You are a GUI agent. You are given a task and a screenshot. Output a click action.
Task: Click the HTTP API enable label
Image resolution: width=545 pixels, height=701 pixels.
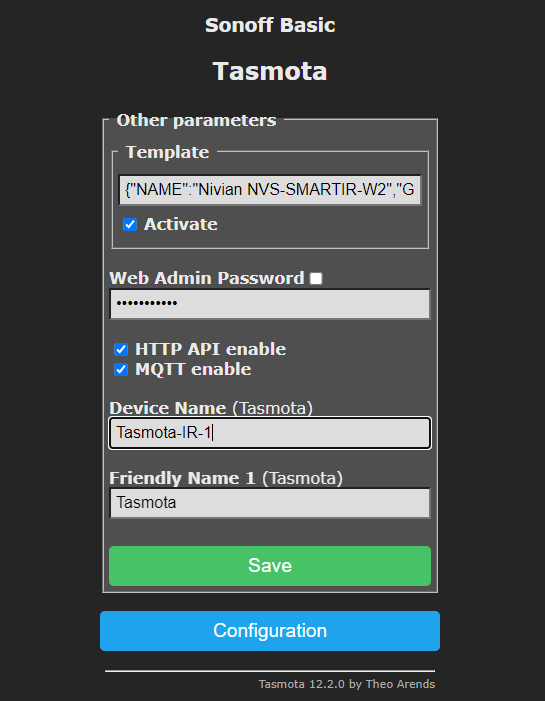pyautogui.click(x=211, y=349)
